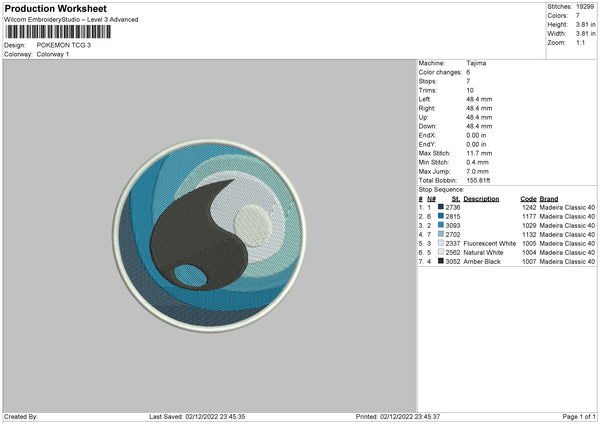Click the Max Jump value 7.0 mm
This screenshot has width=600, height=424.
pyautogui.click(x=477, y=171)
